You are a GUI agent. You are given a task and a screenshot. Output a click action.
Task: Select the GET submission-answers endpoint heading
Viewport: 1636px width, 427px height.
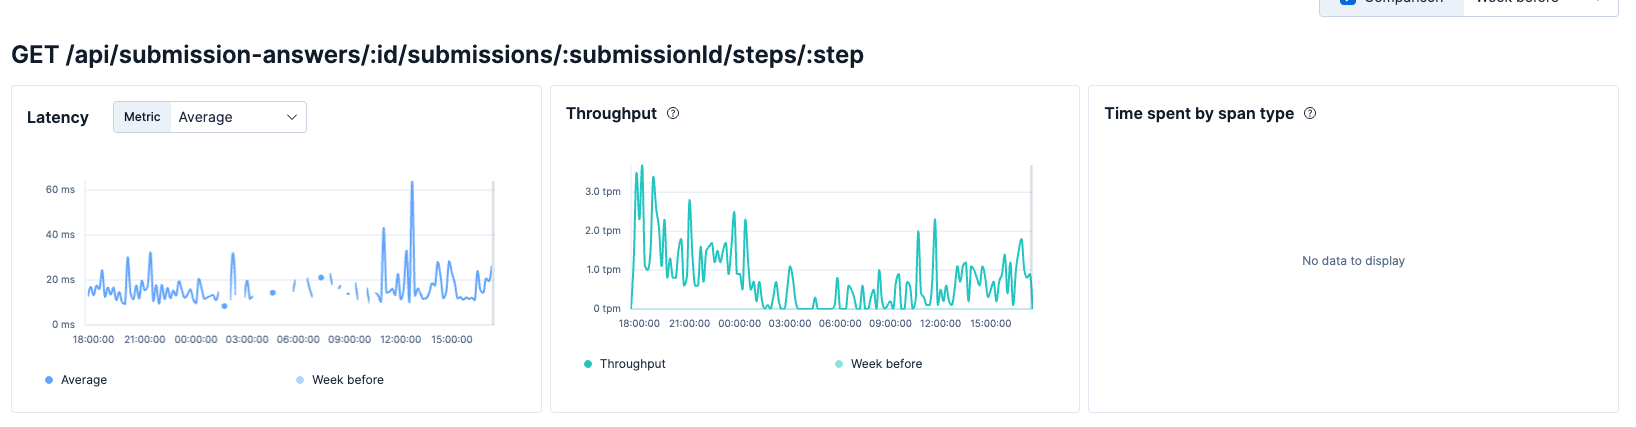[437, 55]
